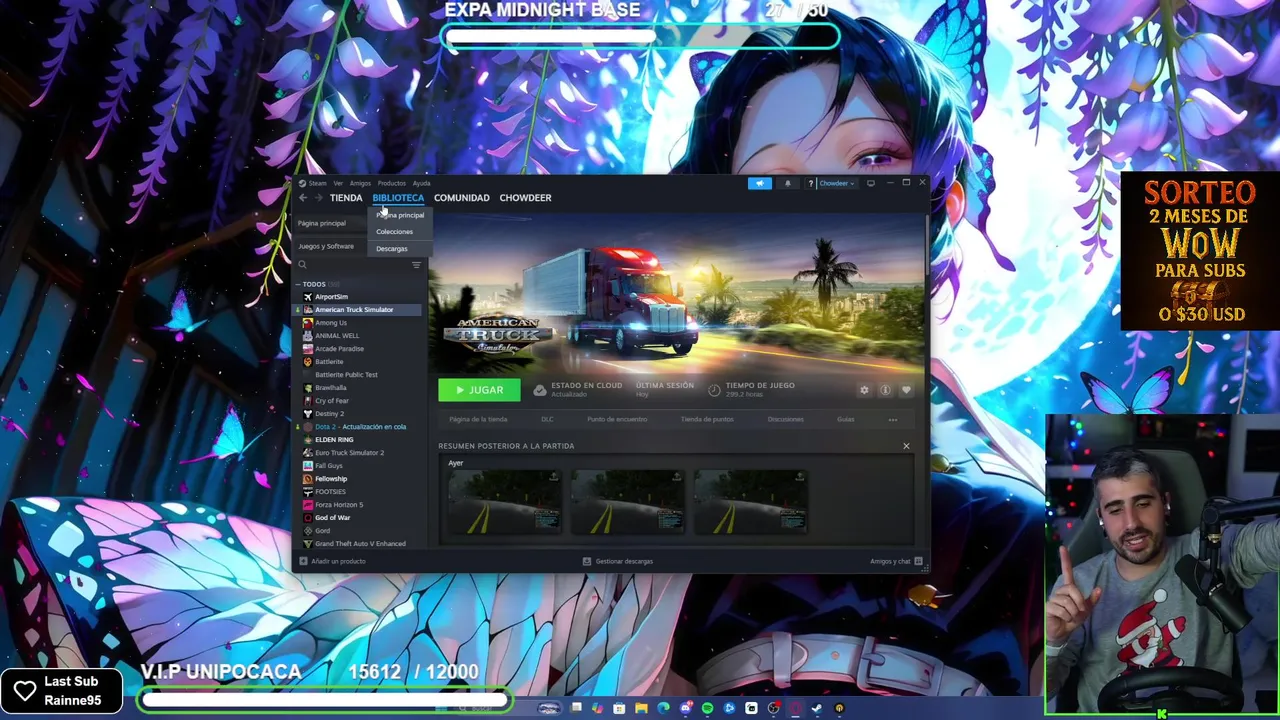Screen dimensions: 1280x720
Task: Open more game links ellipsis menu
Action: tap(893, 420)
